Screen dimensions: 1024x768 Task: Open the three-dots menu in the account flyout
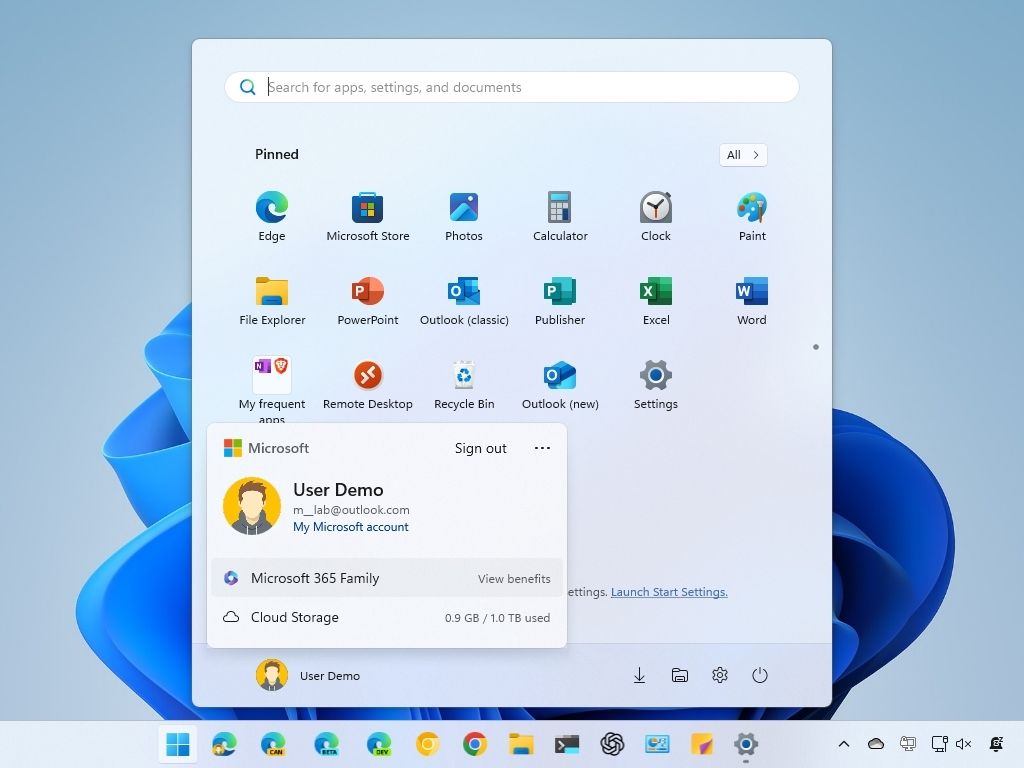(542, 448)
